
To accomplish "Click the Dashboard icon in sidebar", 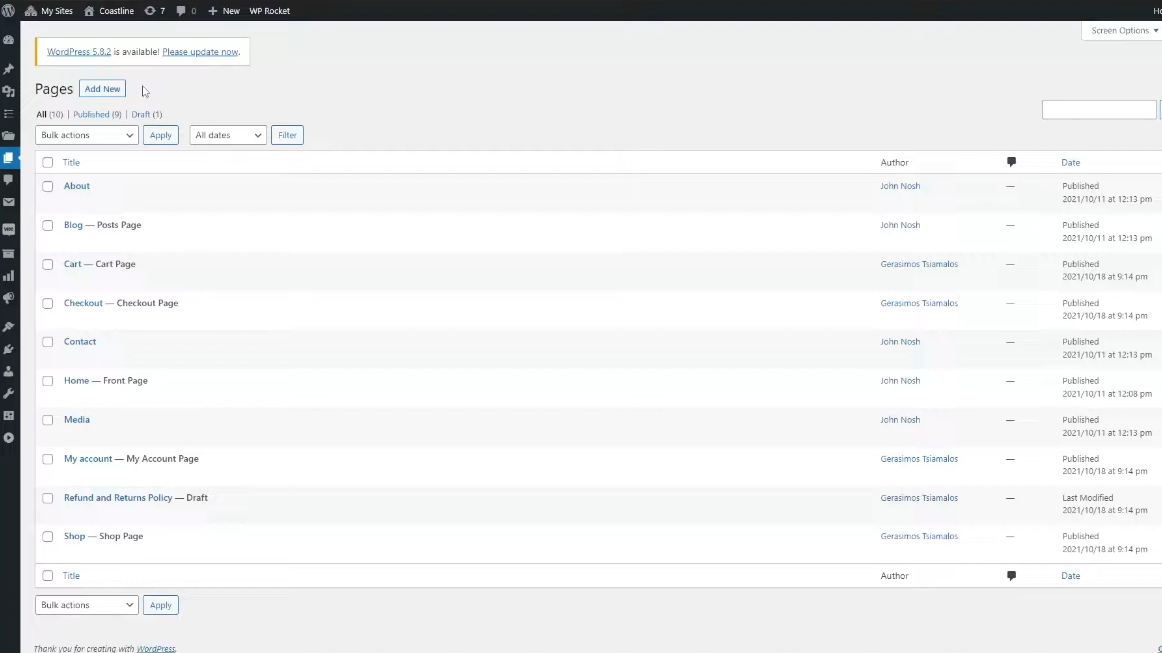I will 9,40.
